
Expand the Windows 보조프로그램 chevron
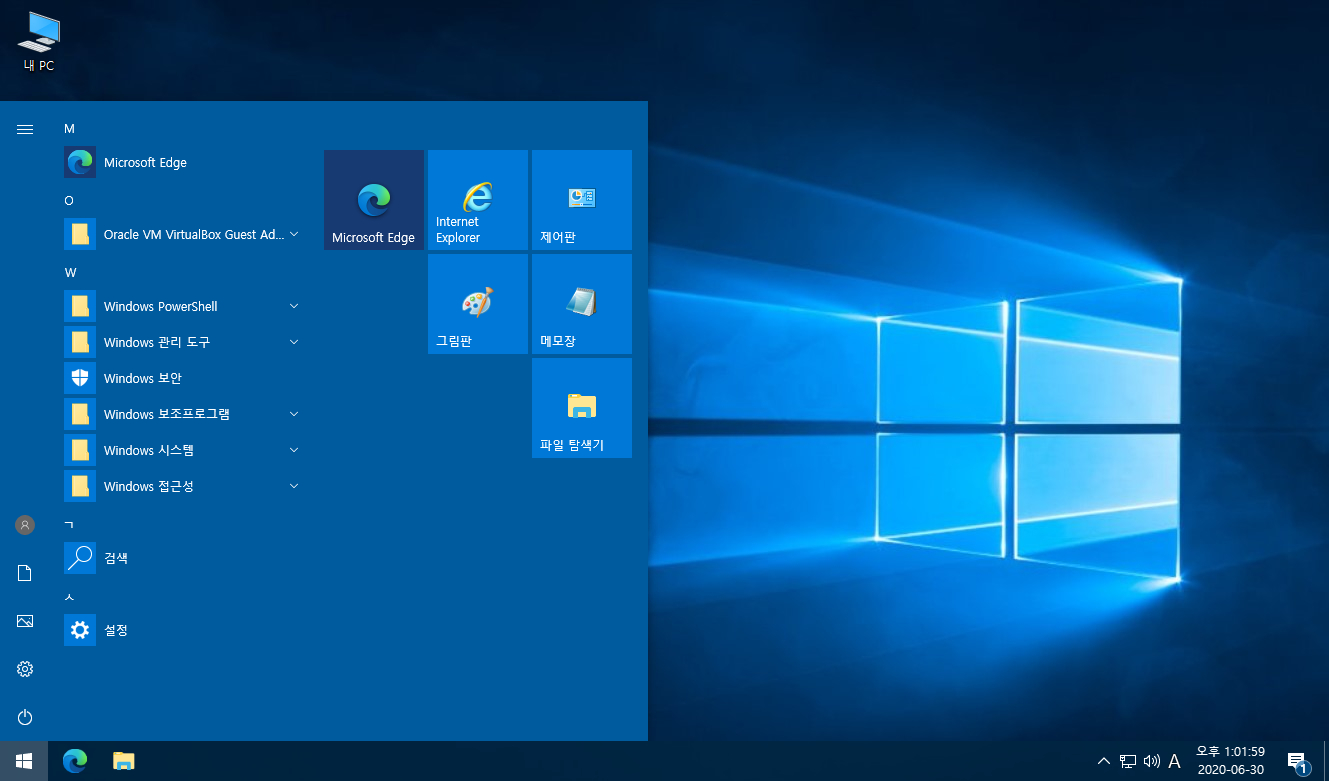click(294, 414)
